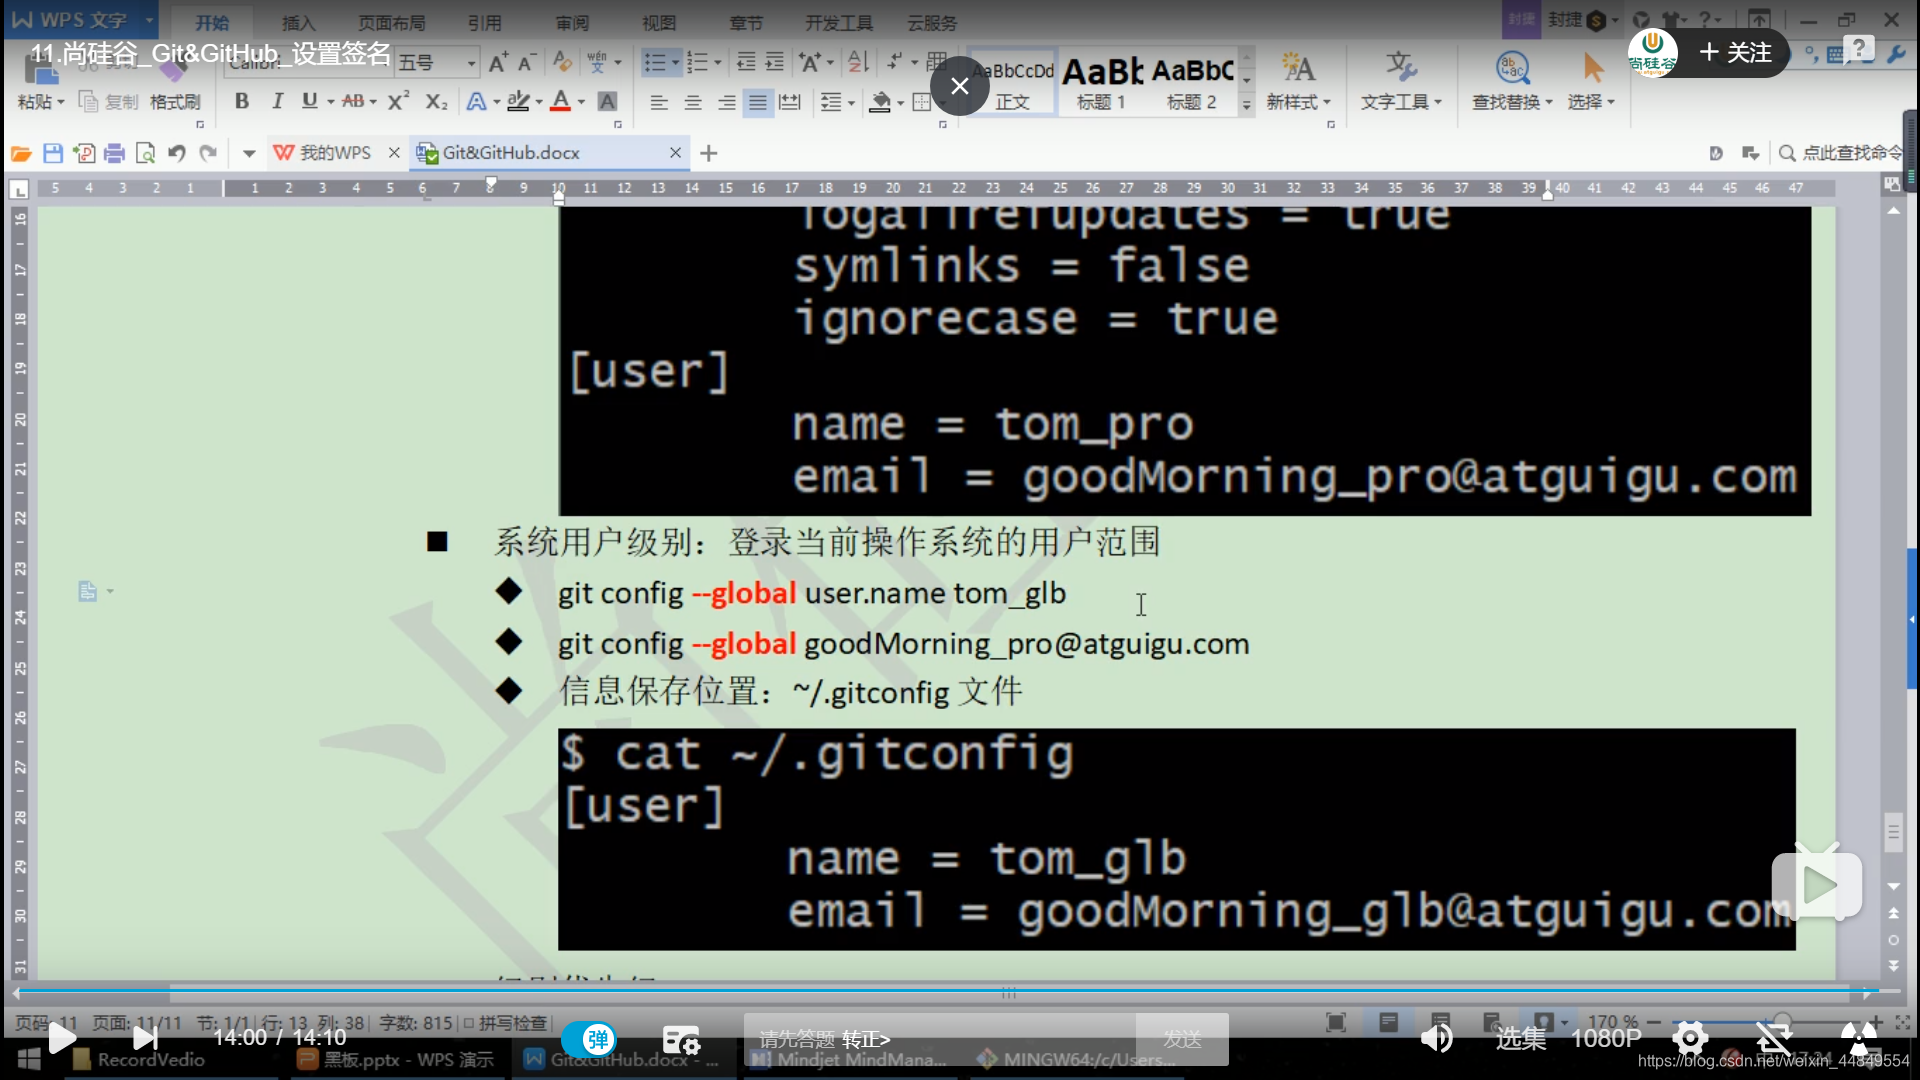Increase the paragraph indent
The image size is (1920, 1080).
click(775, 63)
